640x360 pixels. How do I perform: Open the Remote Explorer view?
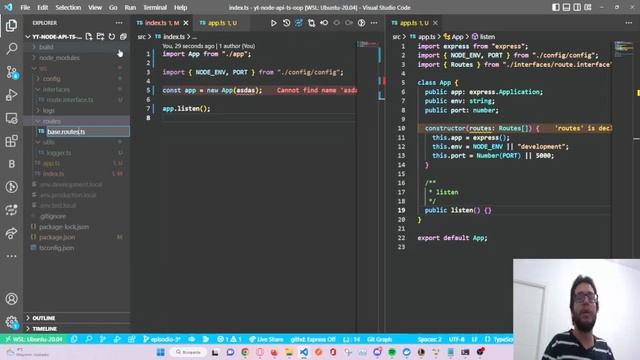pos(11,118)
